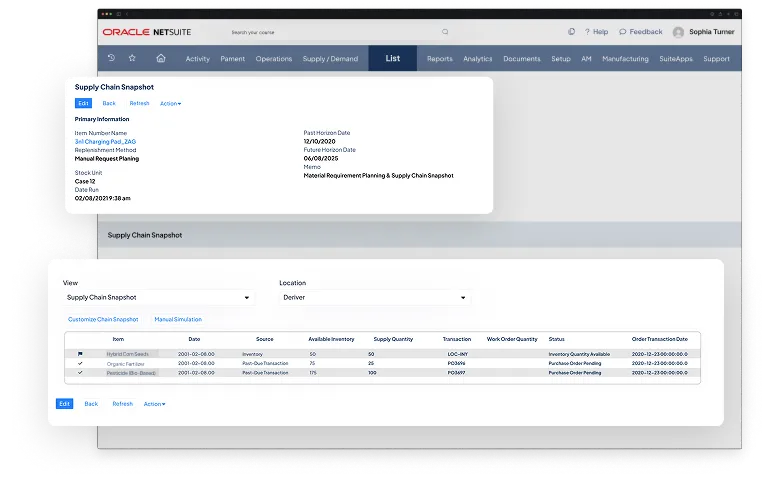Click the PO3696 transaction cell

click(x=456, y=364)
